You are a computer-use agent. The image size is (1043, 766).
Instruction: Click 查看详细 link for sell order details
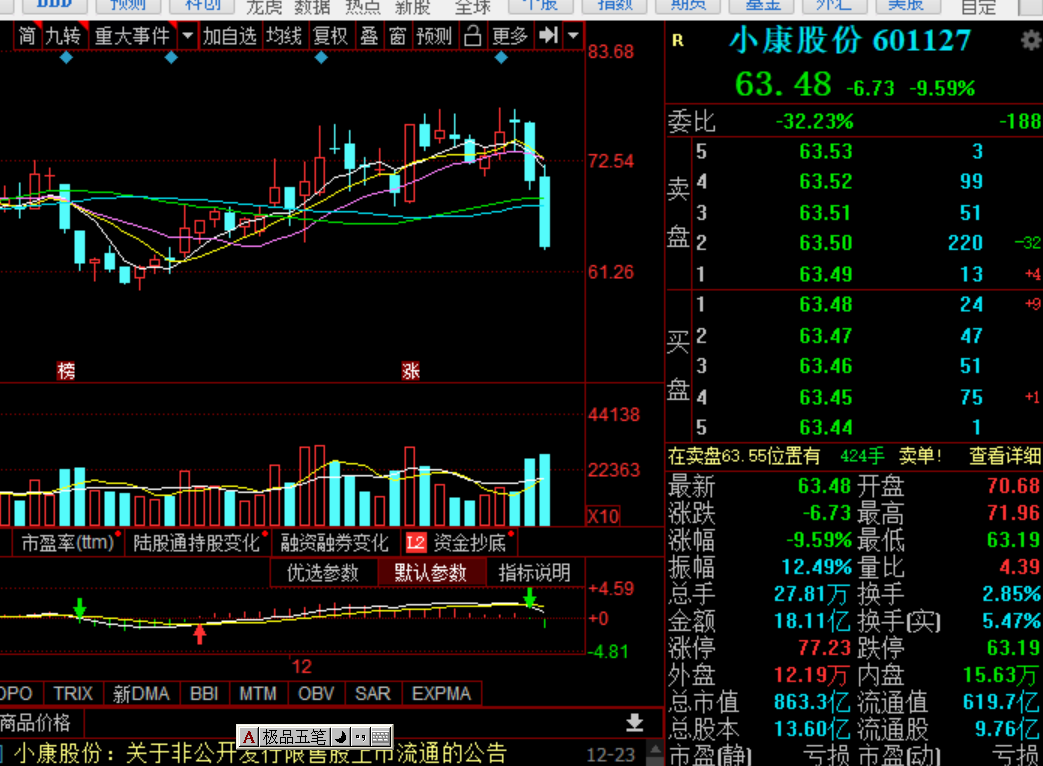coord(1005,456)
